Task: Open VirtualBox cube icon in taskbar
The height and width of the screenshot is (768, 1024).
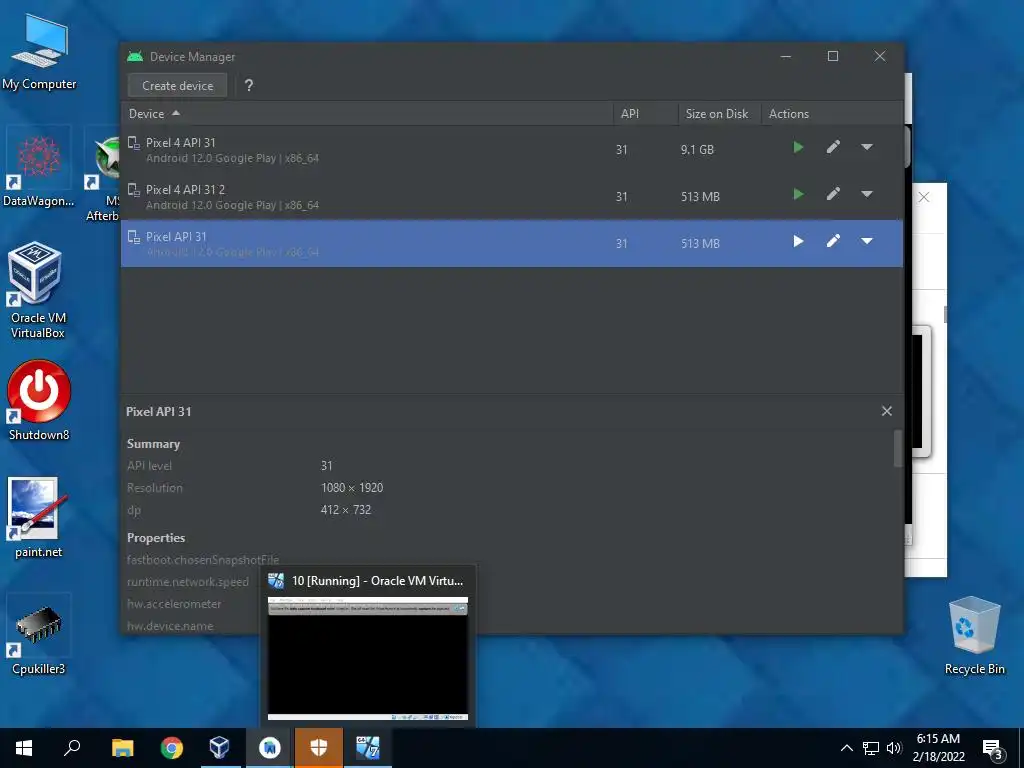Action: pyautogui.click(x=220, y=748)
